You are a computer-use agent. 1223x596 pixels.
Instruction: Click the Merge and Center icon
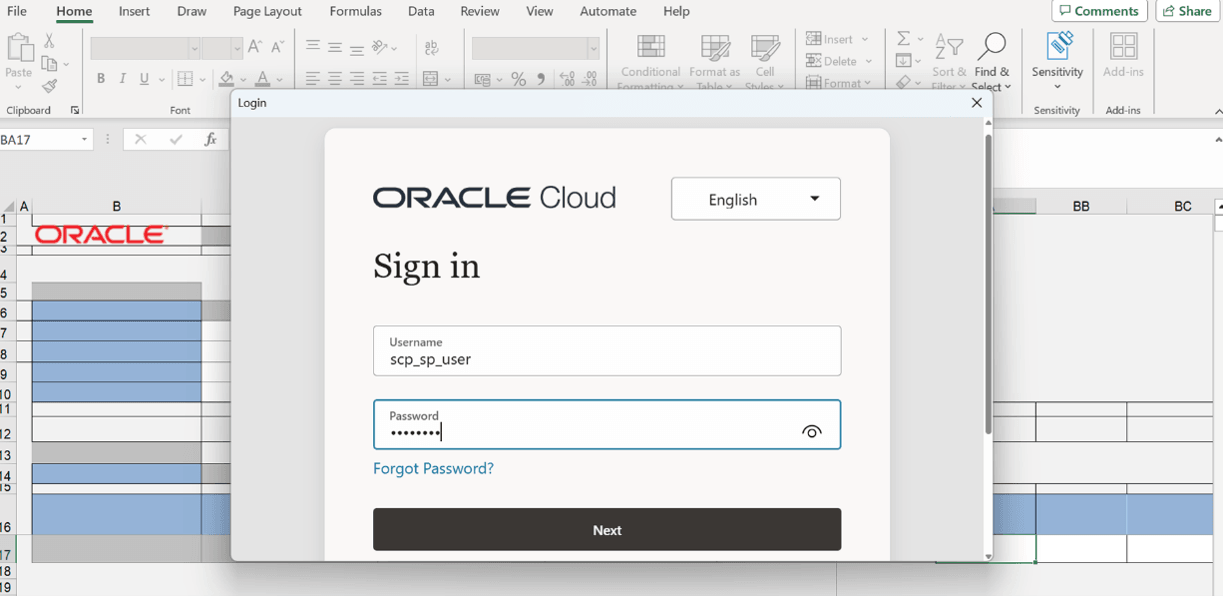[x=431, y=79]
